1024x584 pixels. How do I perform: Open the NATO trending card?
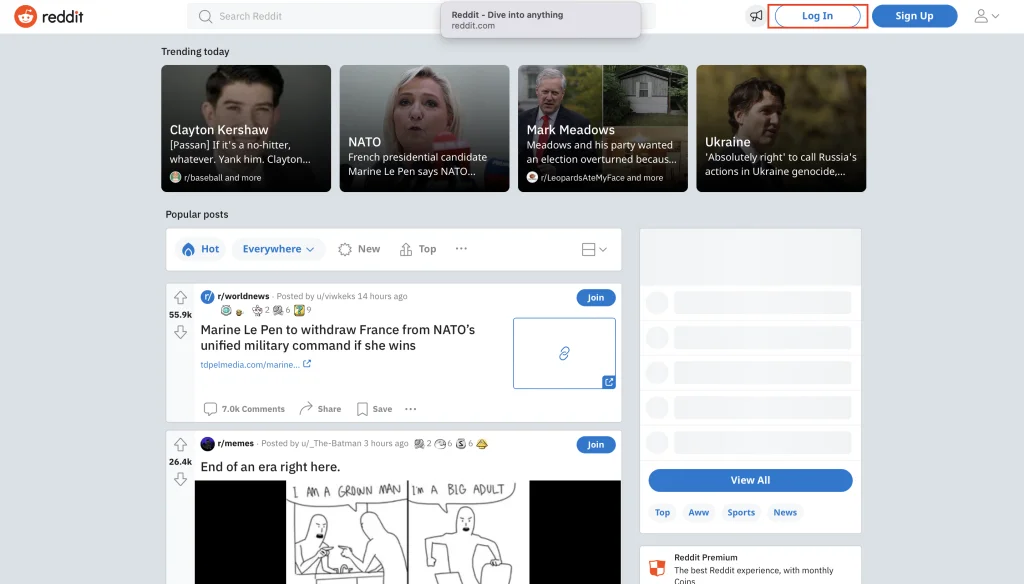point(424,128)
